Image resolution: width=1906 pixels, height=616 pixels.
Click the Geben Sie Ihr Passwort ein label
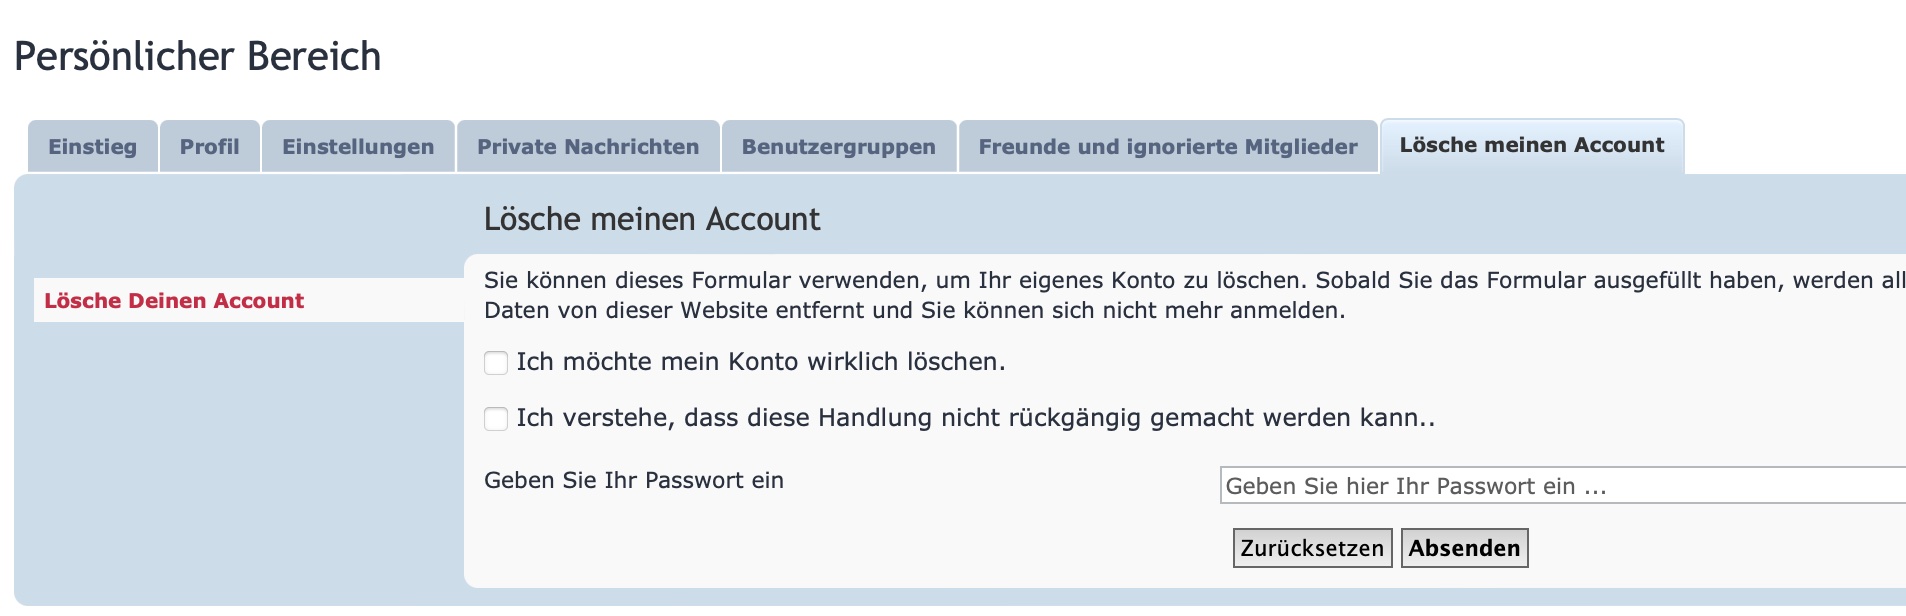click(x=633, y=481)
